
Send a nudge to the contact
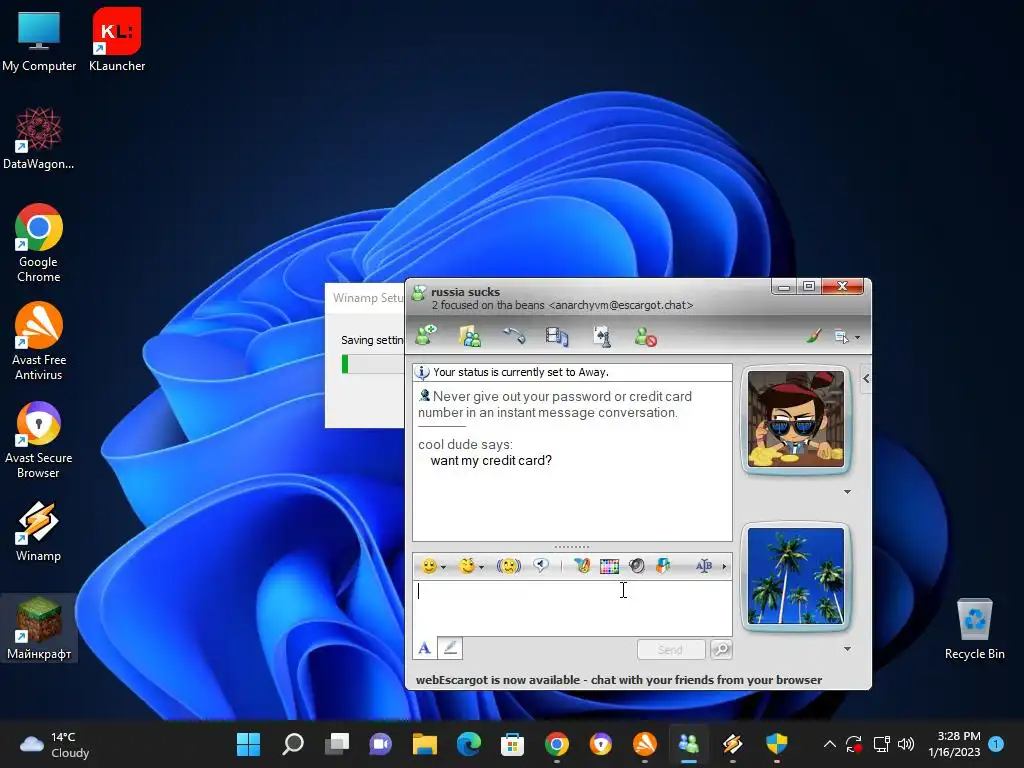[x=508, y=566]
